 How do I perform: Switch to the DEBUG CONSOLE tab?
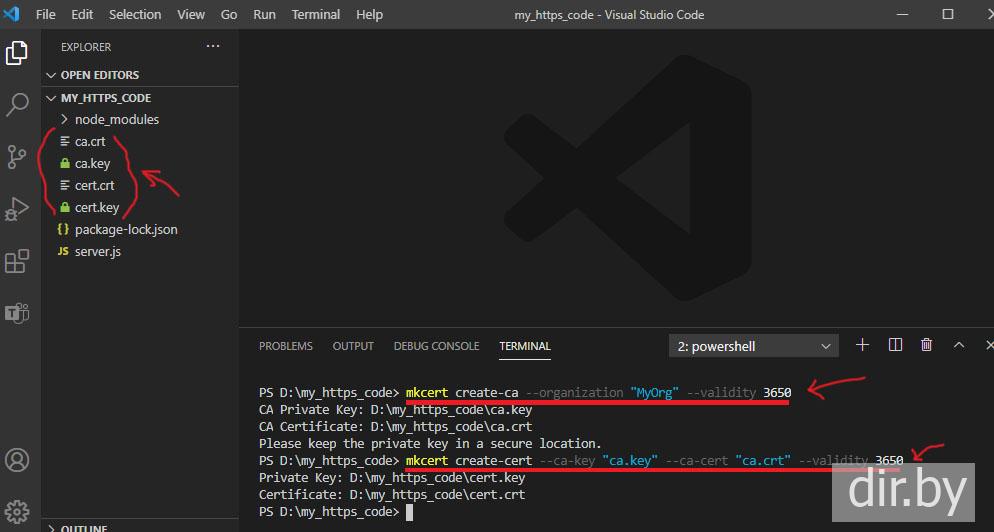click(x=436, y=346)
